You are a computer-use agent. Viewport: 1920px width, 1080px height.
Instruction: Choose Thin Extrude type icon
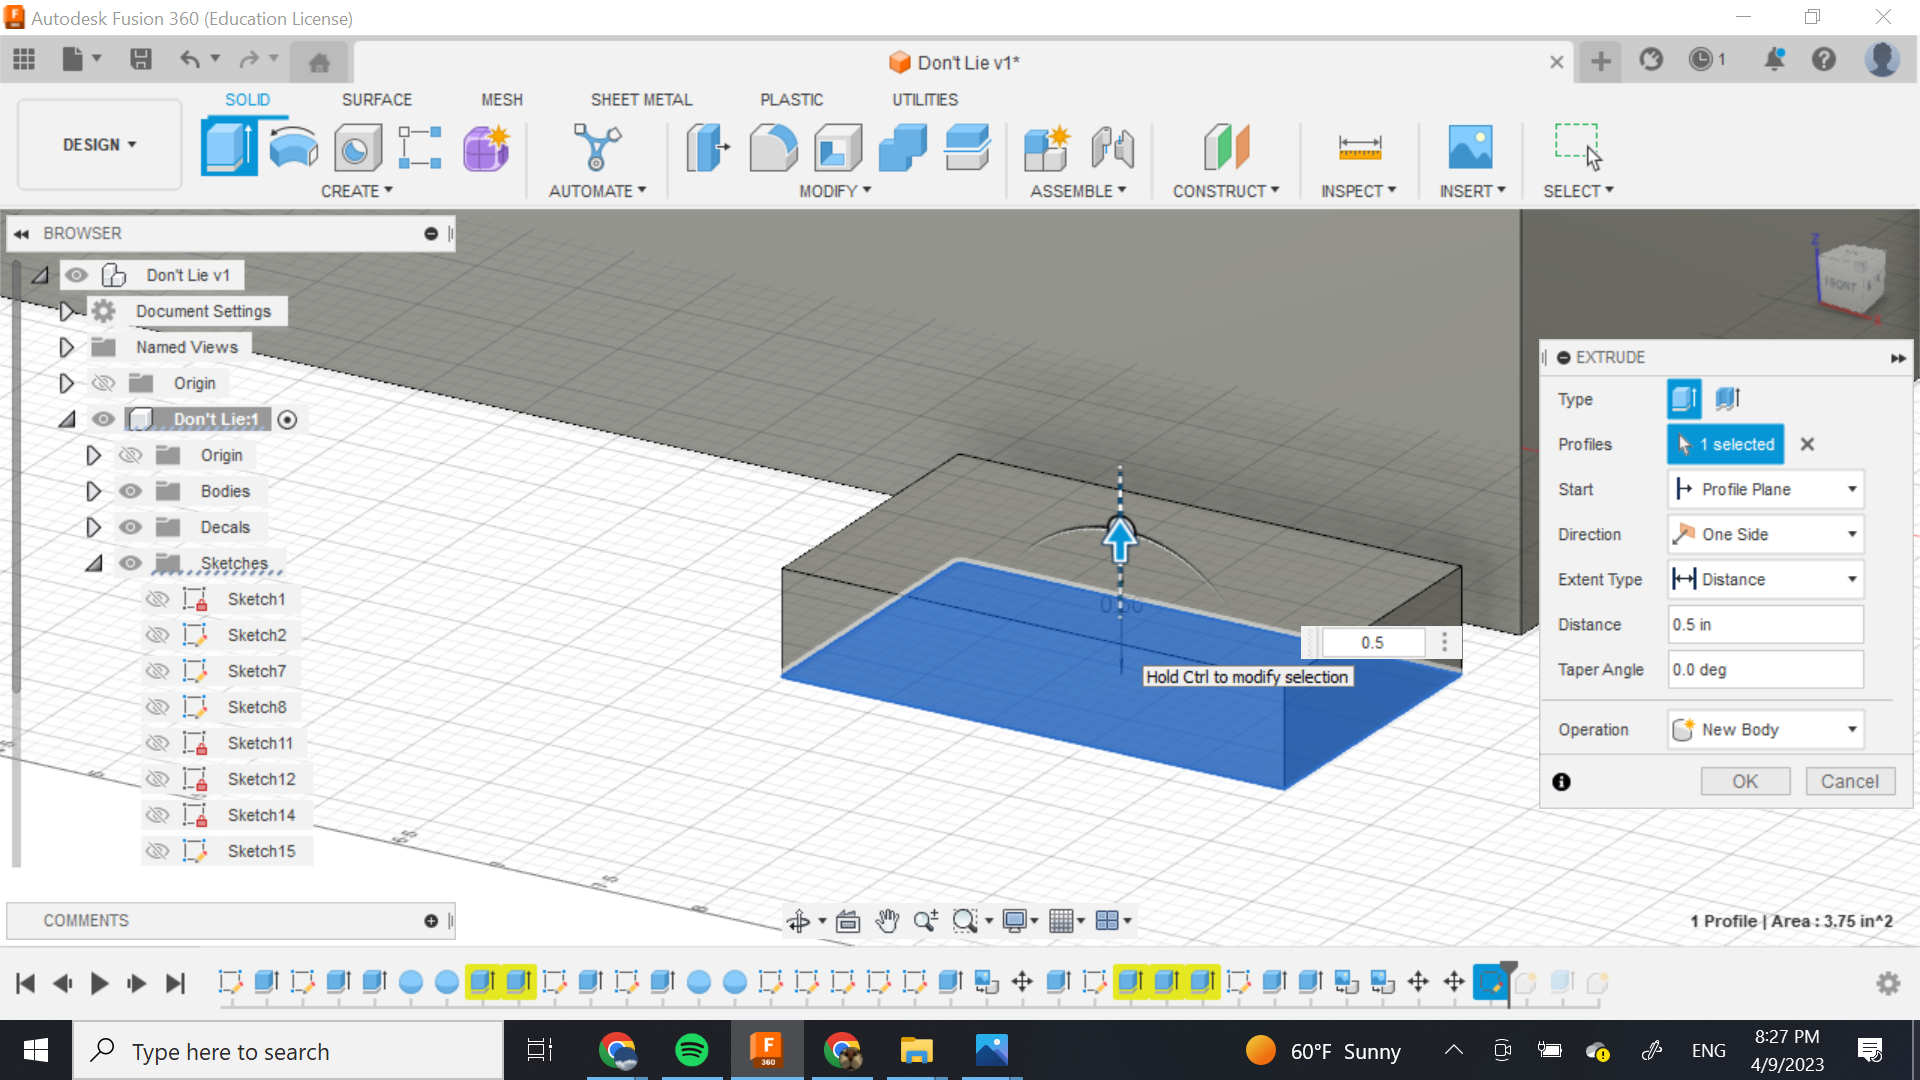[x=1728, y=399]
